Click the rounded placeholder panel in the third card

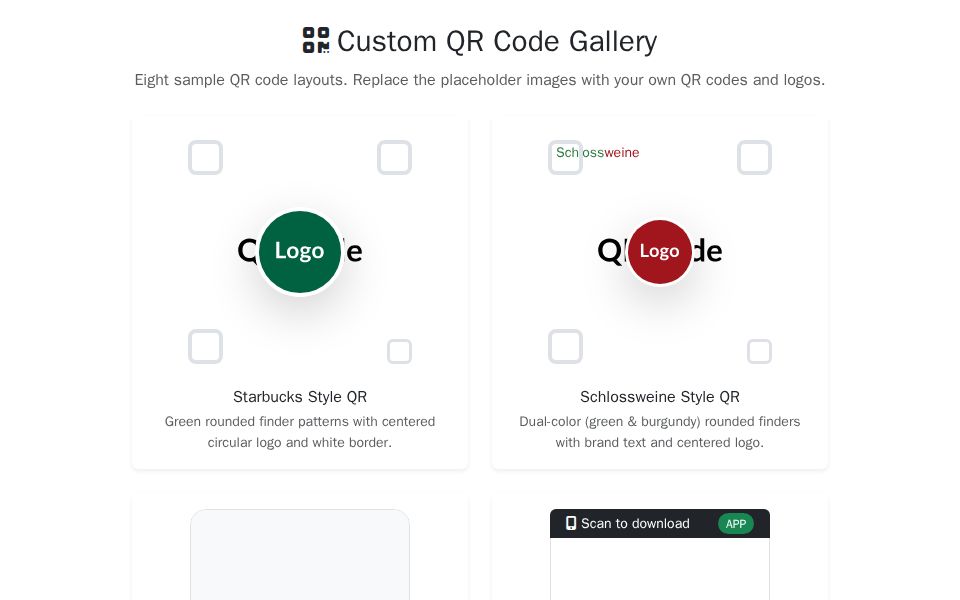[300, 560]
